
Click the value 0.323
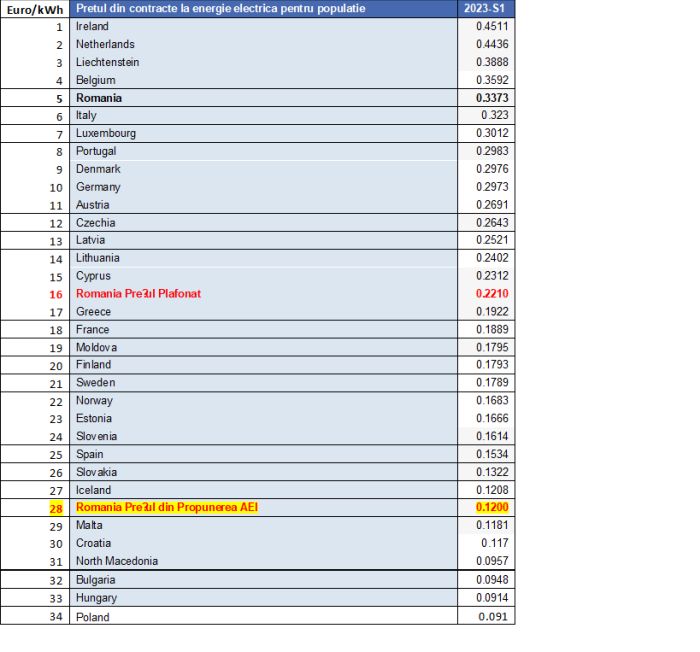[x=495, y=115]
